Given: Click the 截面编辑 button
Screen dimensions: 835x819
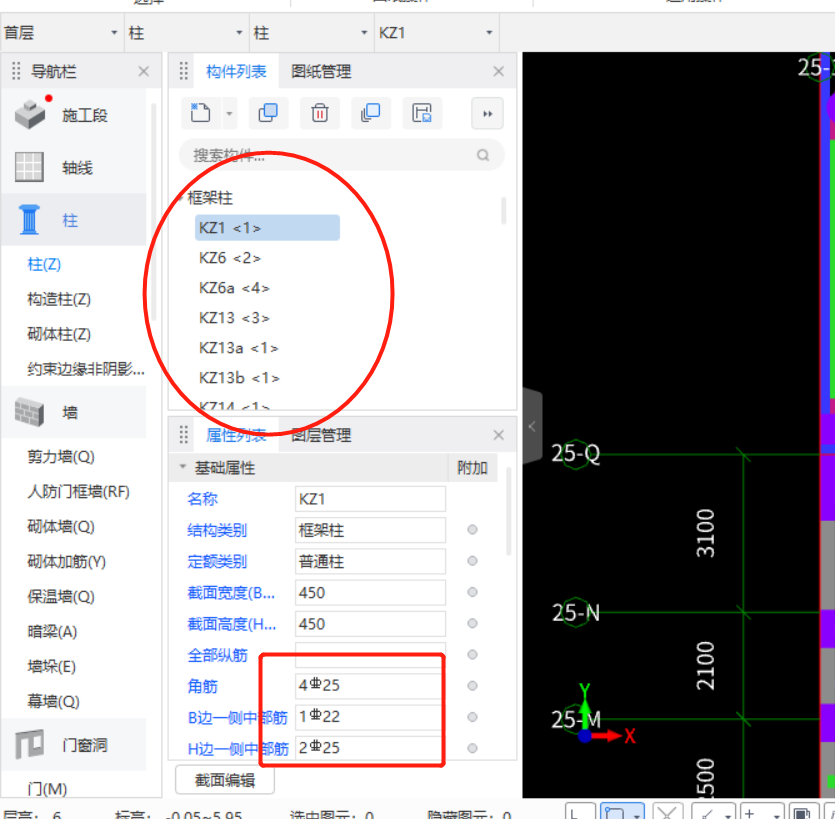Looking at the screenshot, I should click(x=225, y=780).
